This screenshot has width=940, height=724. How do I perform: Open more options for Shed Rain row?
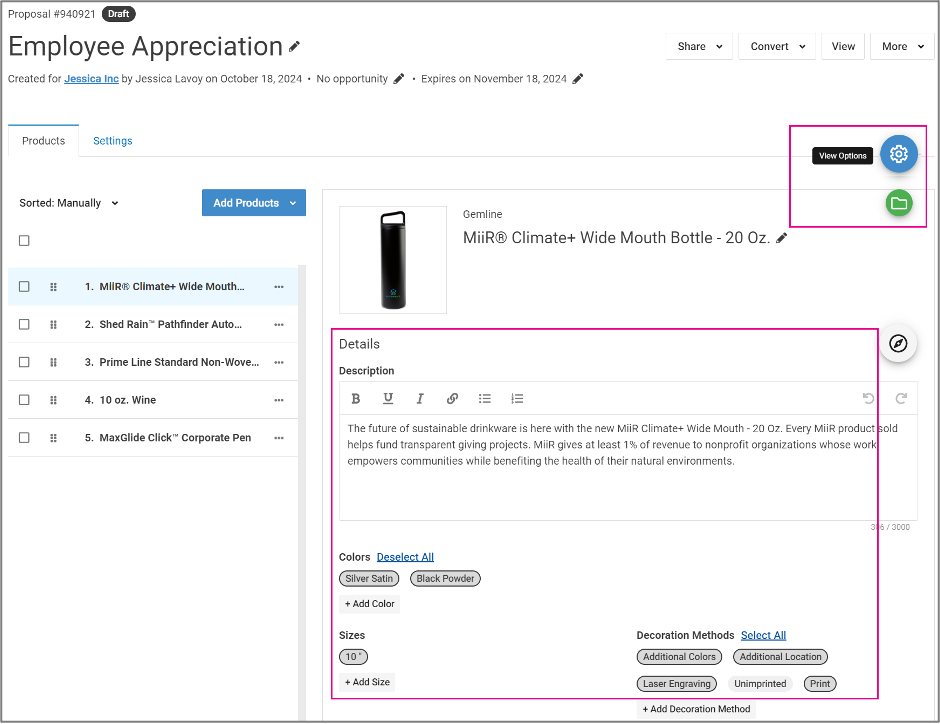(x=279, y=325)
